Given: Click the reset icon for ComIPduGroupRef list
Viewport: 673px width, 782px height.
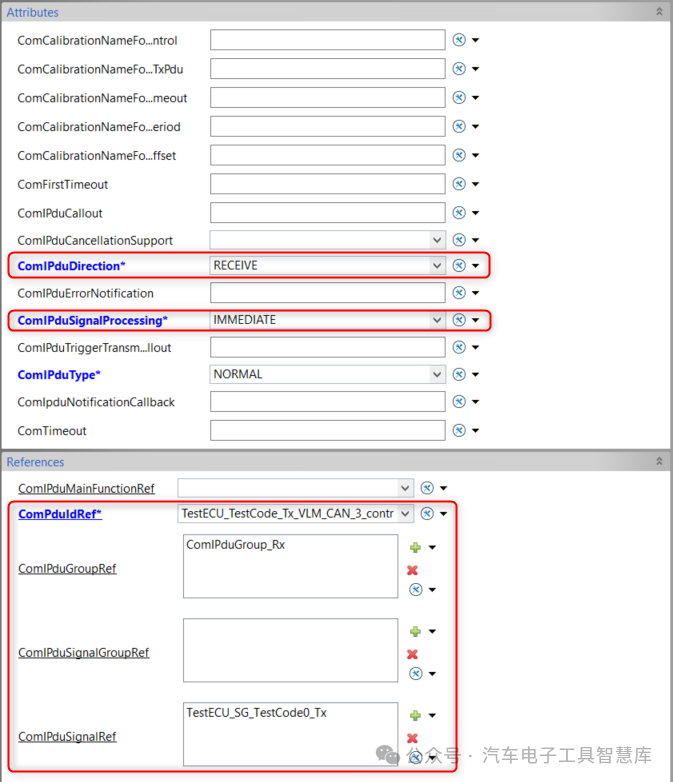Looking at the screenshot, I should pos(416,589).
